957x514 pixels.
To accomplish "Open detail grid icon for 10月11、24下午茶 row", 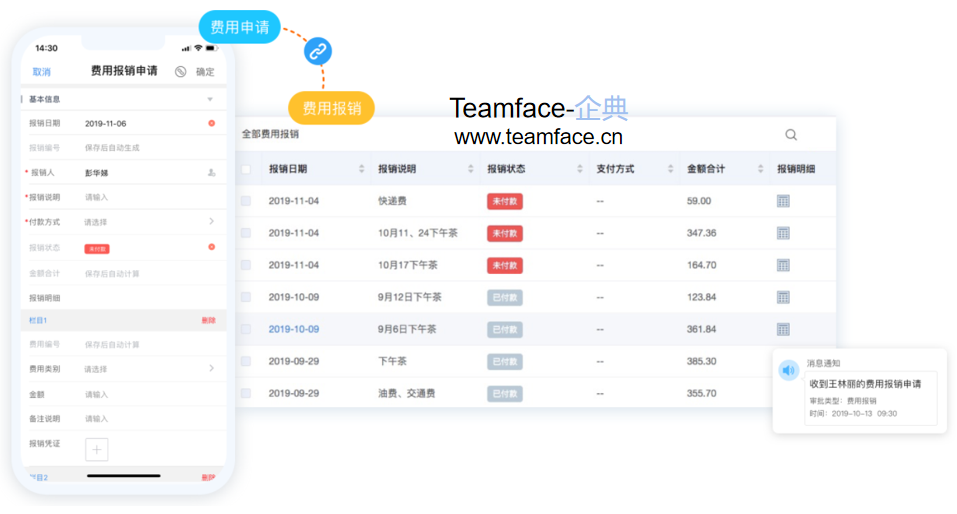I will (783, 233).
